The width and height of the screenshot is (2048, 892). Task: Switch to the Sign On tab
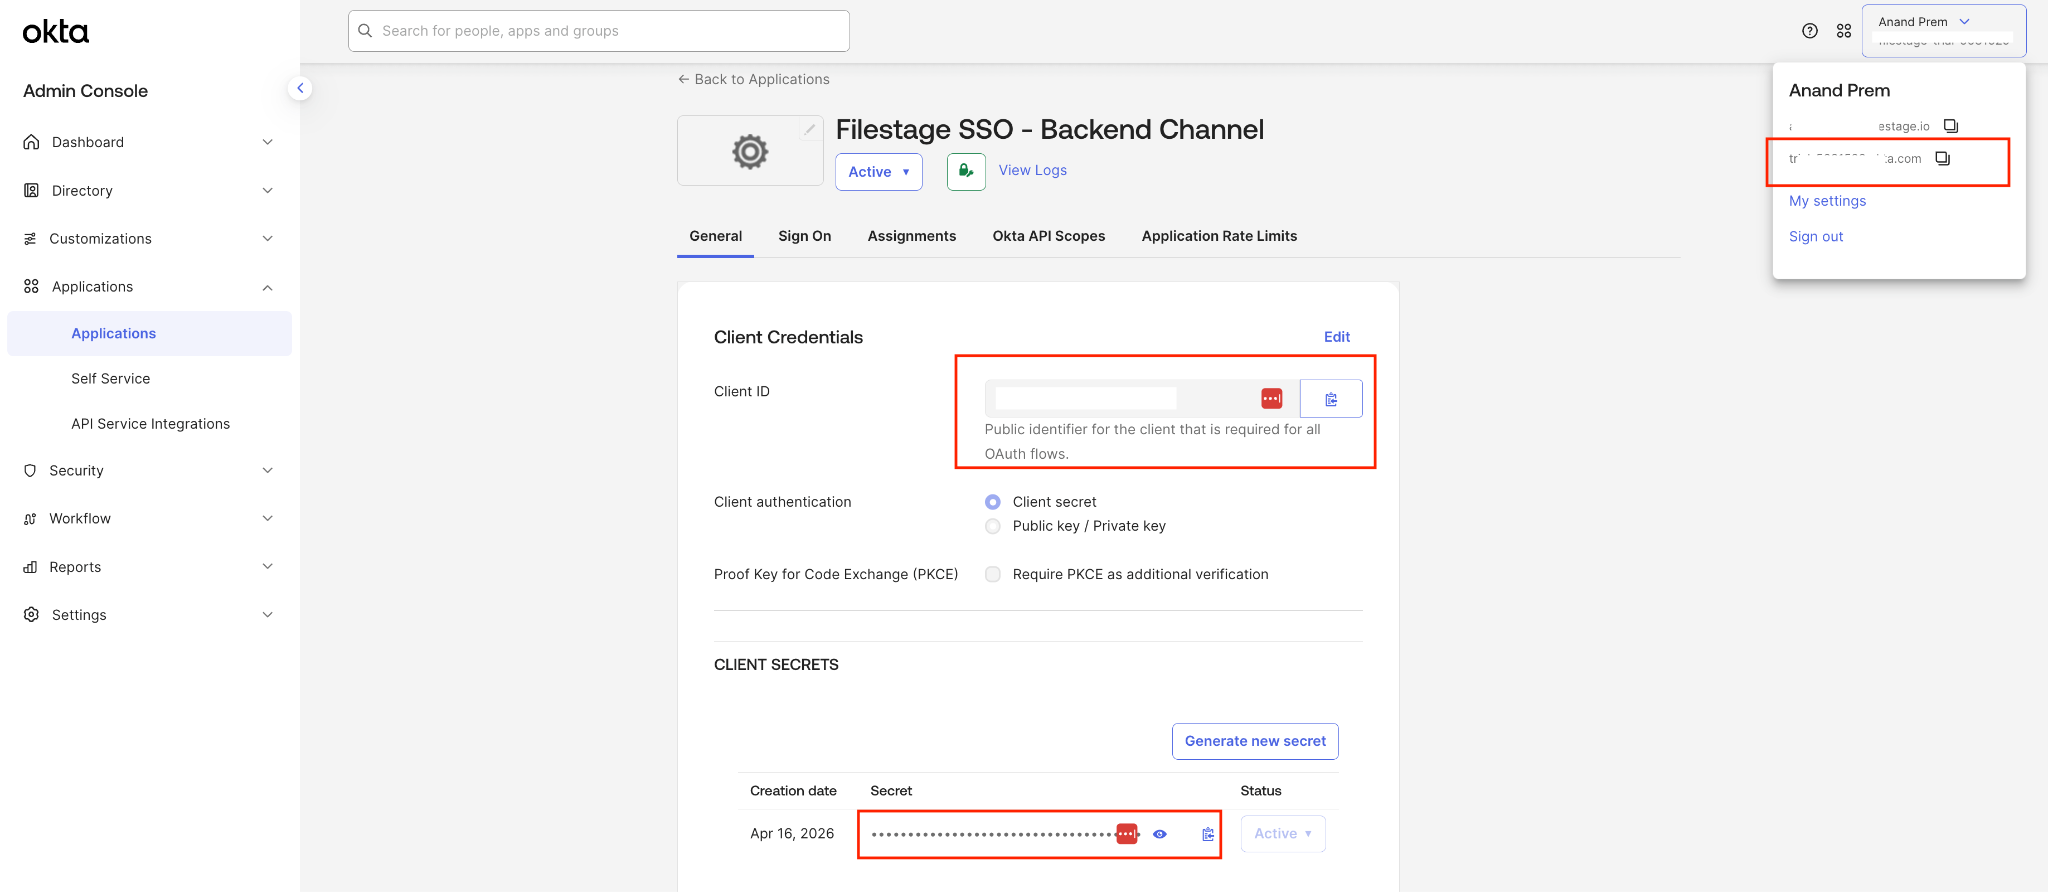805,236
